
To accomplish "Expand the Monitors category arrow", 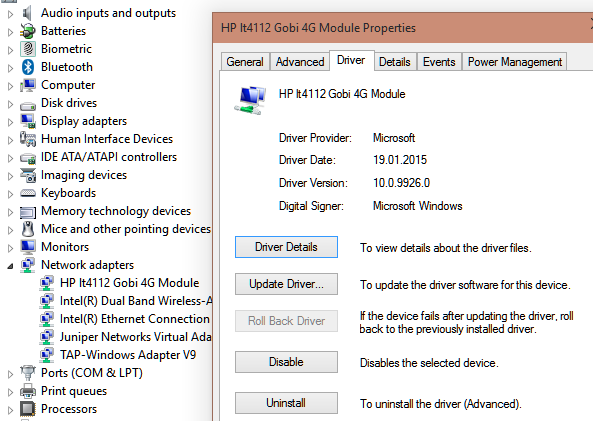I will tap(10, 248).
